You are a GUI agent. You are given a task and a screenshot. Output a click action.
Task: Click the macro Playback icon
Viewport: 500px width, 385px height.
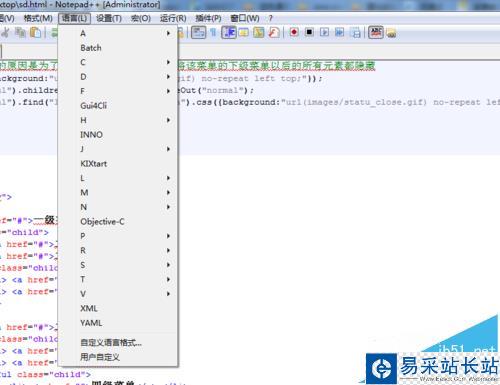[324, 32]
